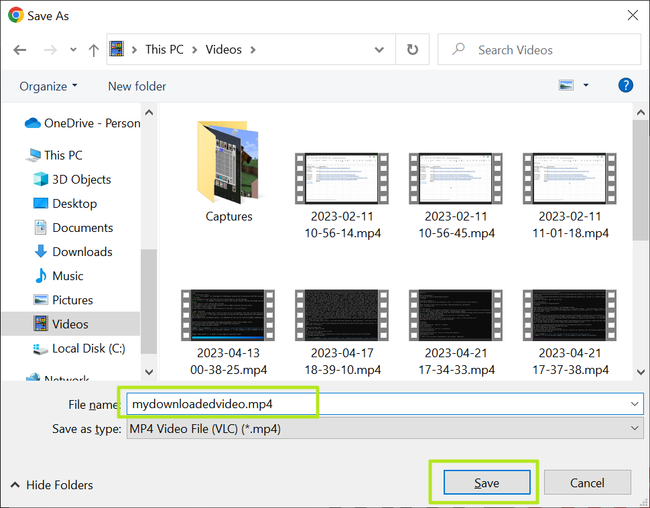Change the view layout icon
Screen dimensions: 650x508
tap(566, 85)
